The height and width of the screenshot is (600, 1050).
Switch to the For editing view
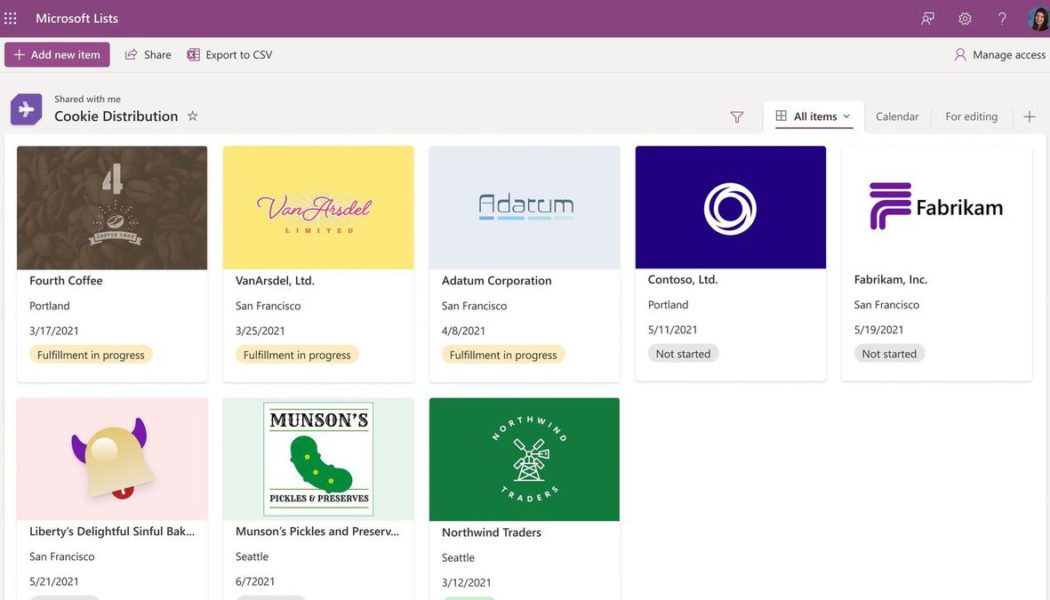971,117
